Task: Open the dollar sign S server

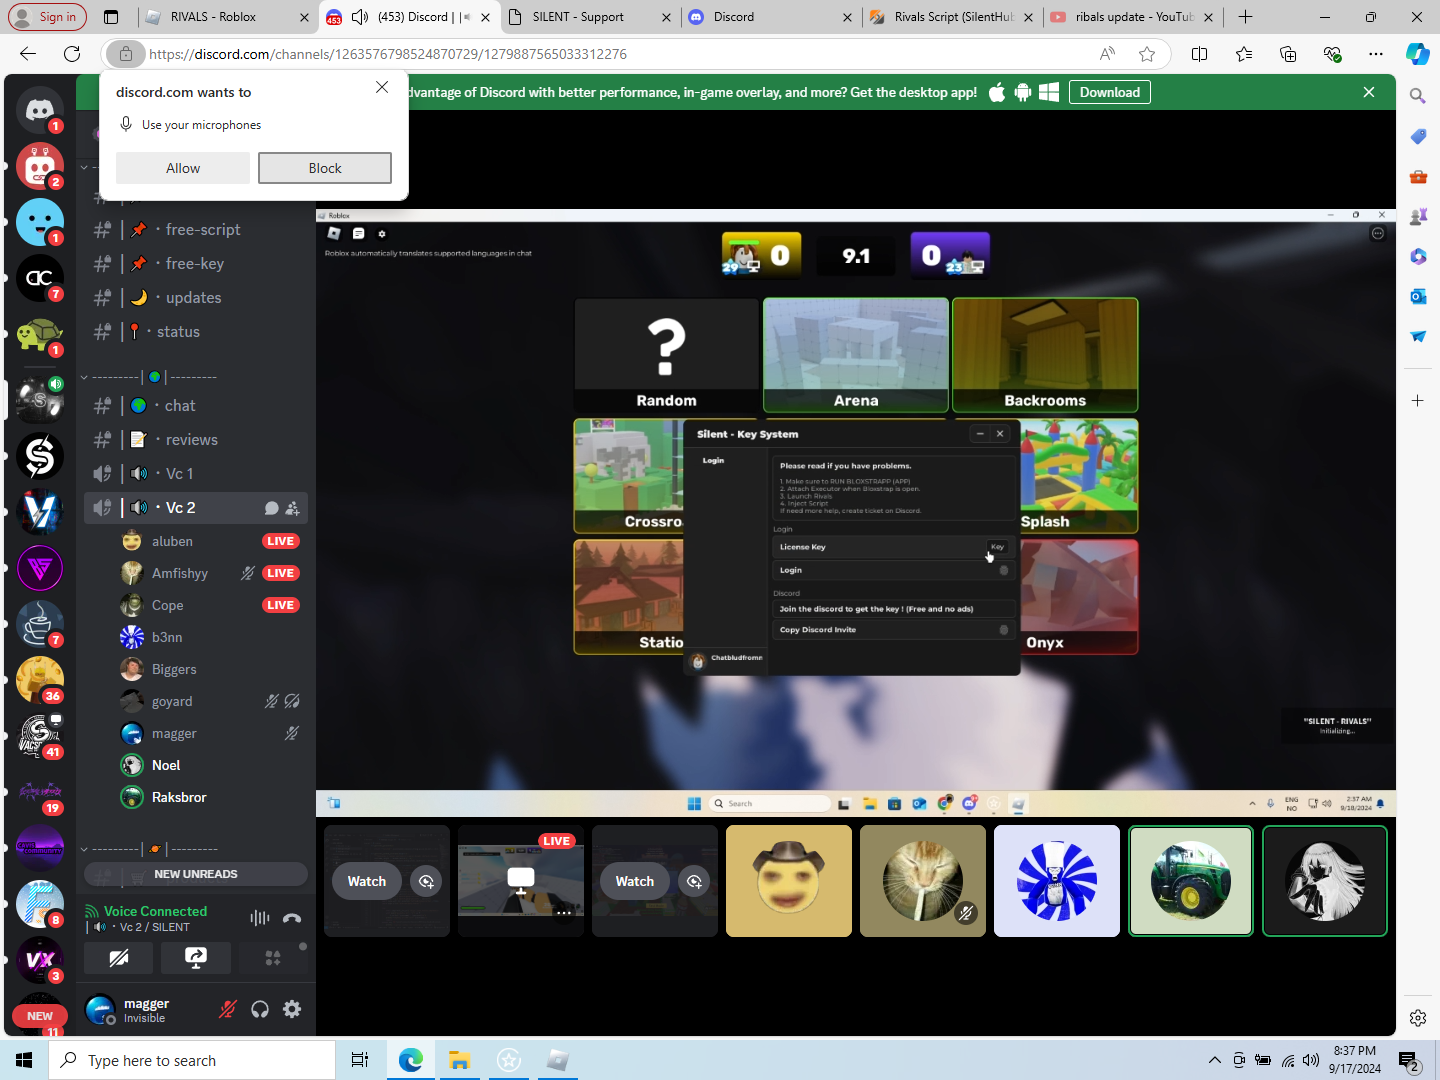Action: [x=40, y=456]
